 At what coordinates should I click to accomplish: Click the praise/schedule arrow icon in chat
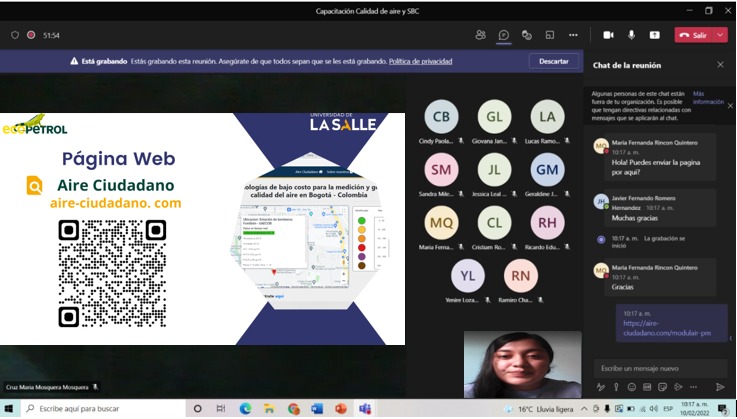(x=678, y=387)
